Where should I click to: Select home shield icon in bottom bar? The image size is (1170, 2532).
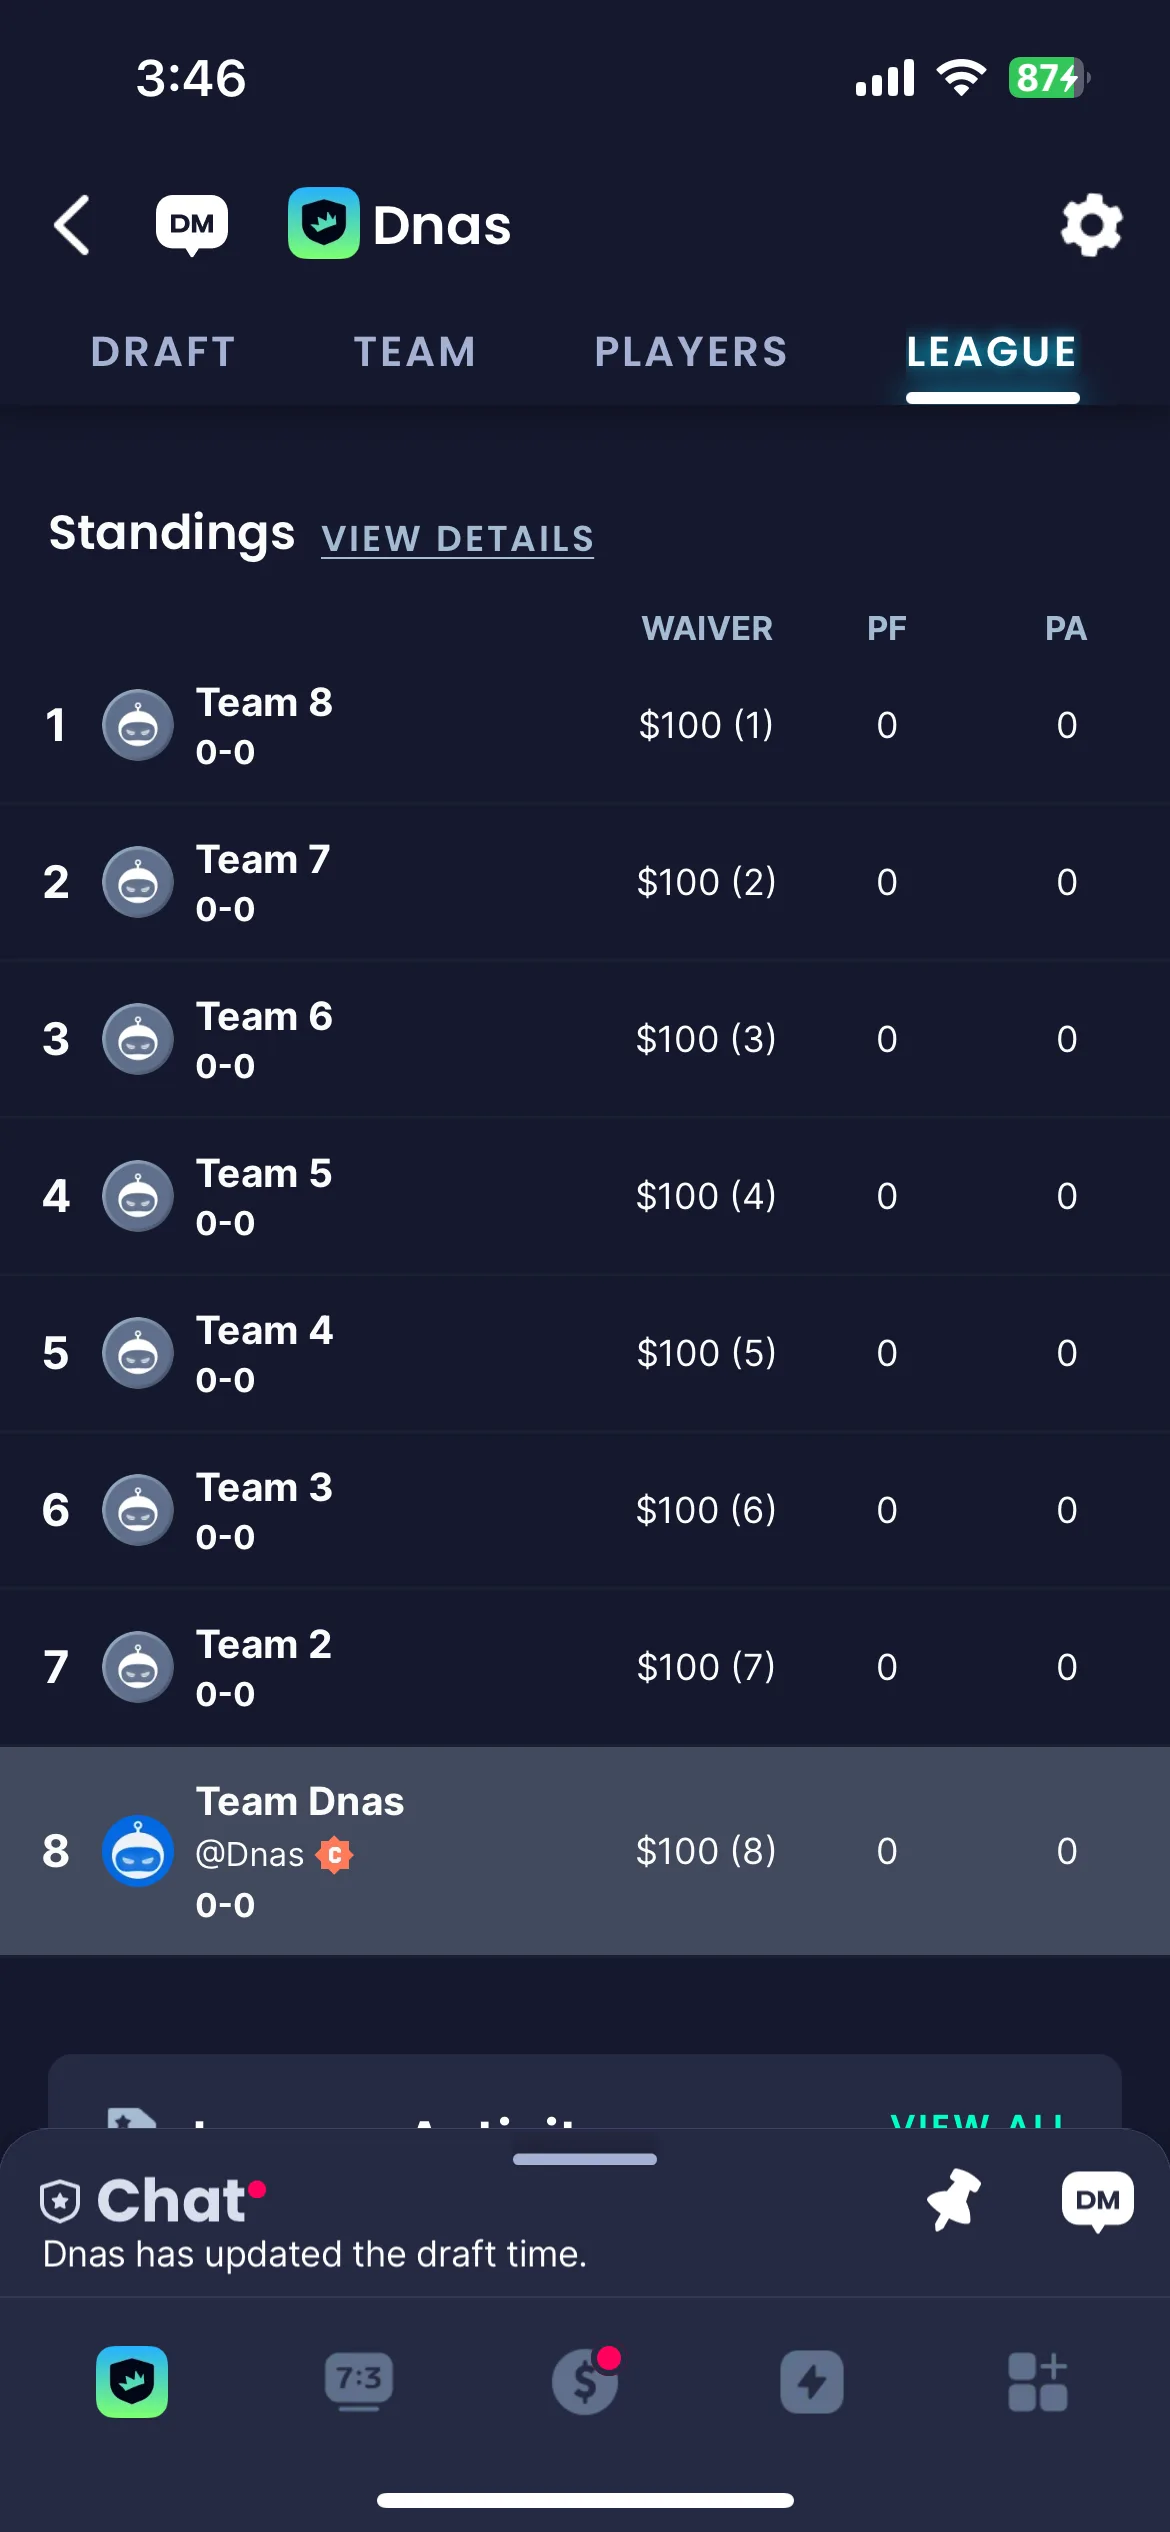click(132, 2381)
